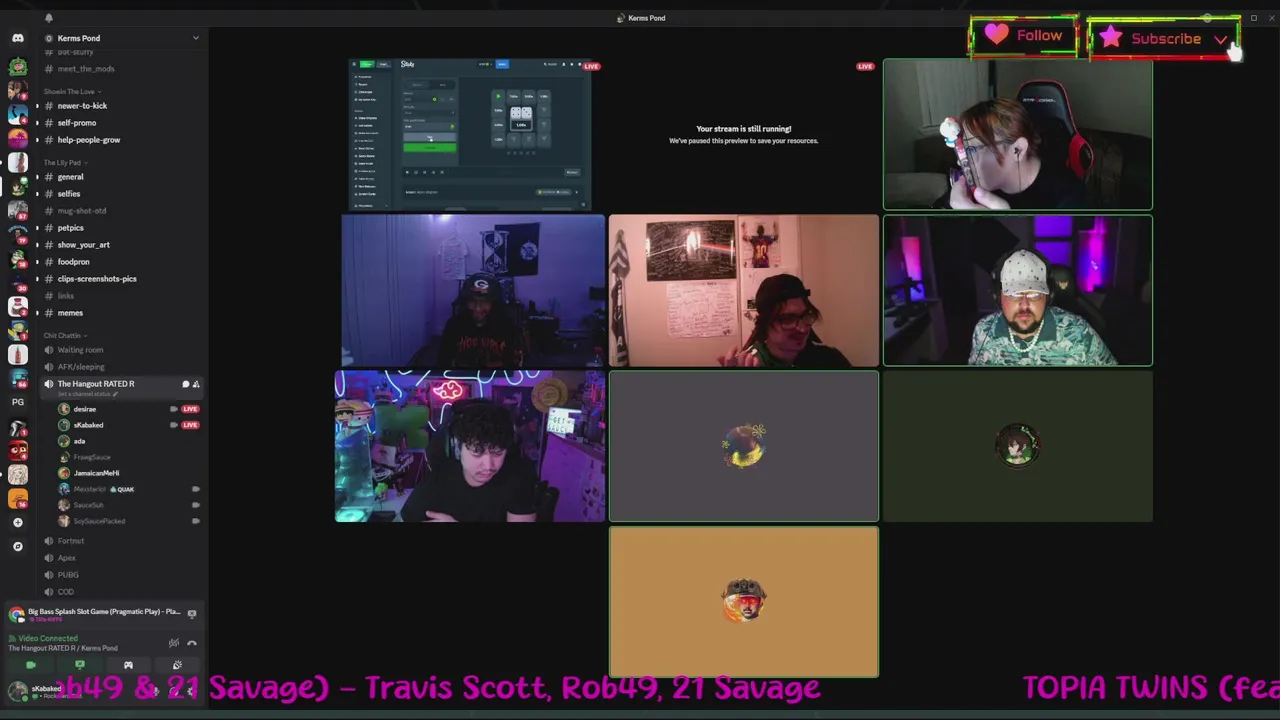Click the Follow button

click(x=1023, y=36)
